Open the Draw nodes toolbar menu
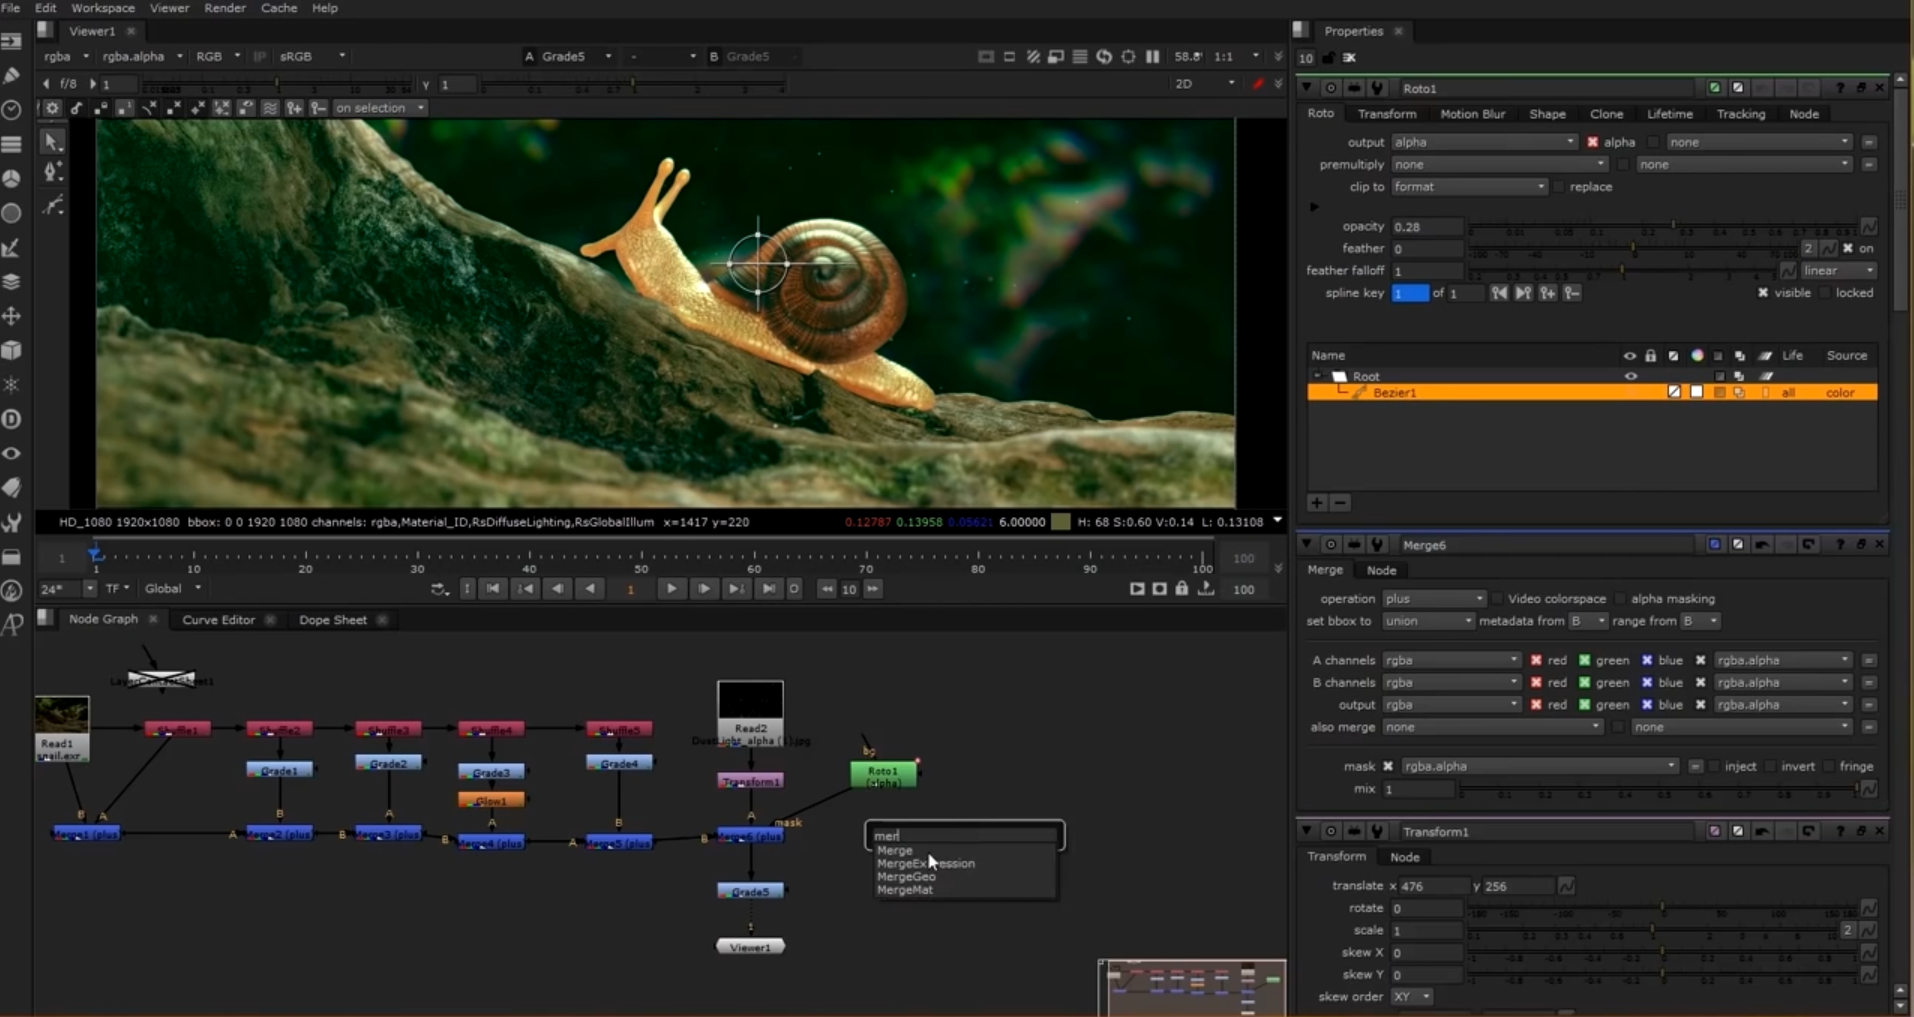1914x1017 pixels. (12, 75)
